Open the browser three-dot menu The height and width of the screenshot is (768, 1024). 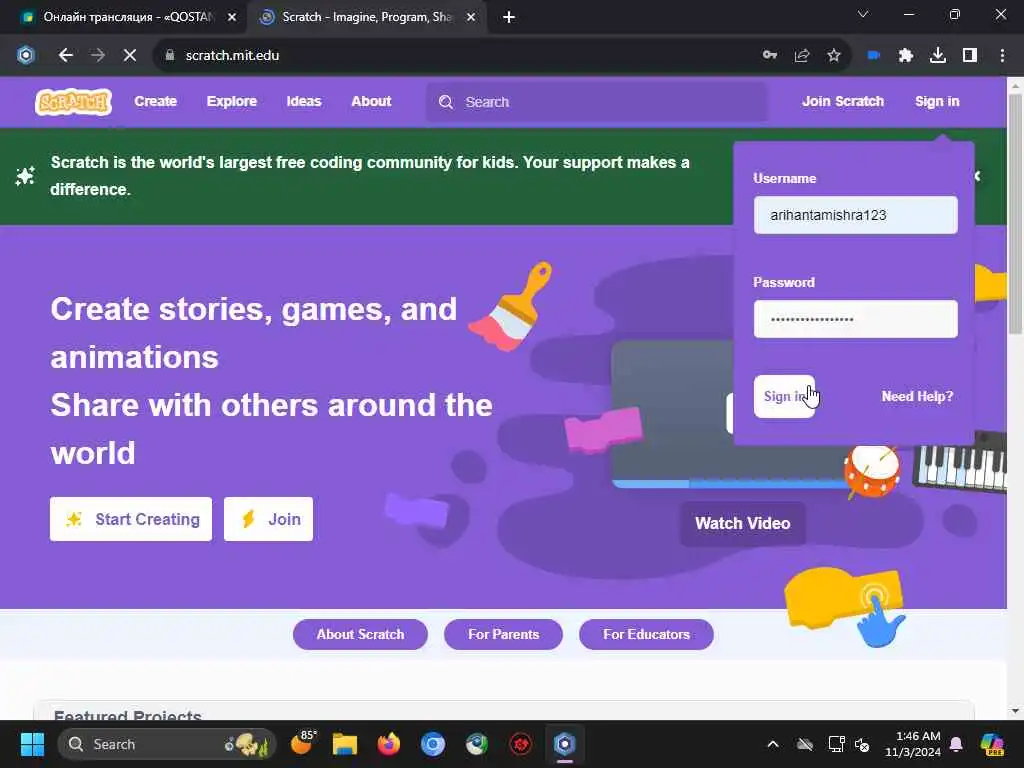(1002, 56)
